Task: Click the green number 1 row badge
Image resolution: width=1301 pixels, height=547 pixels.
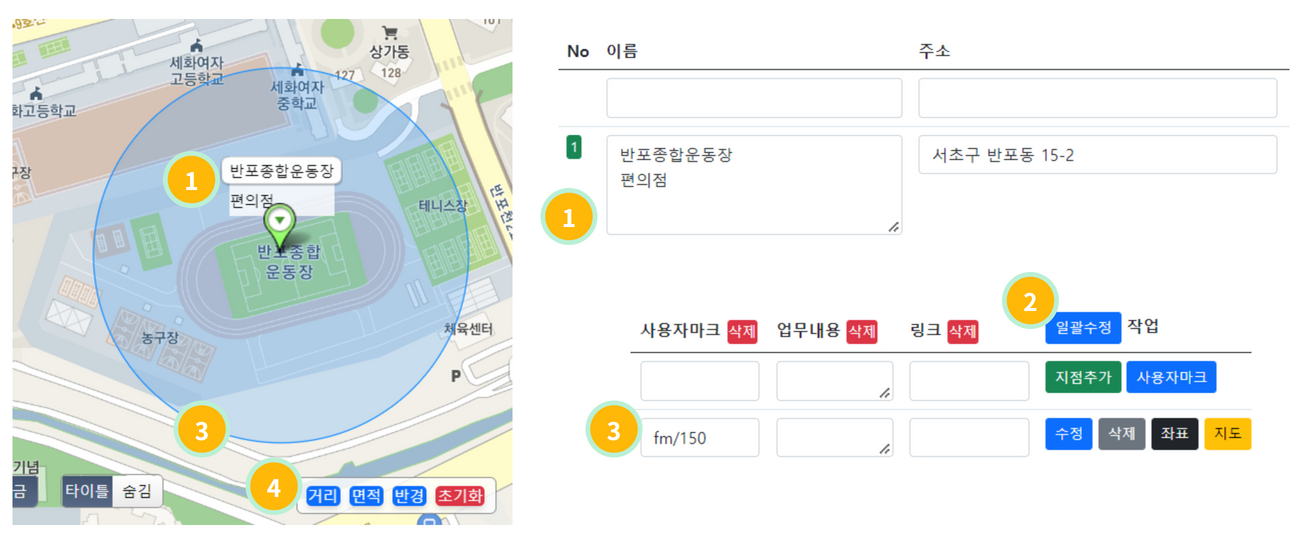Action: tap(574, 148)
